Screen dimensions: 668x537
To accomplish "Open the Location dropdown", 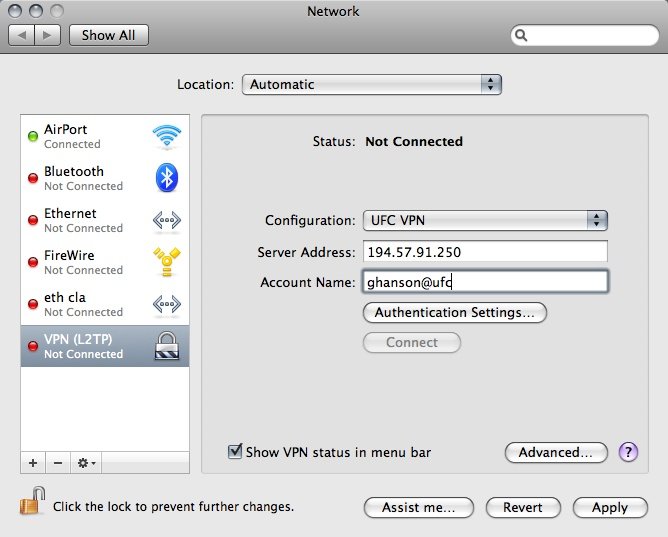I will click(x=371, y=85).
